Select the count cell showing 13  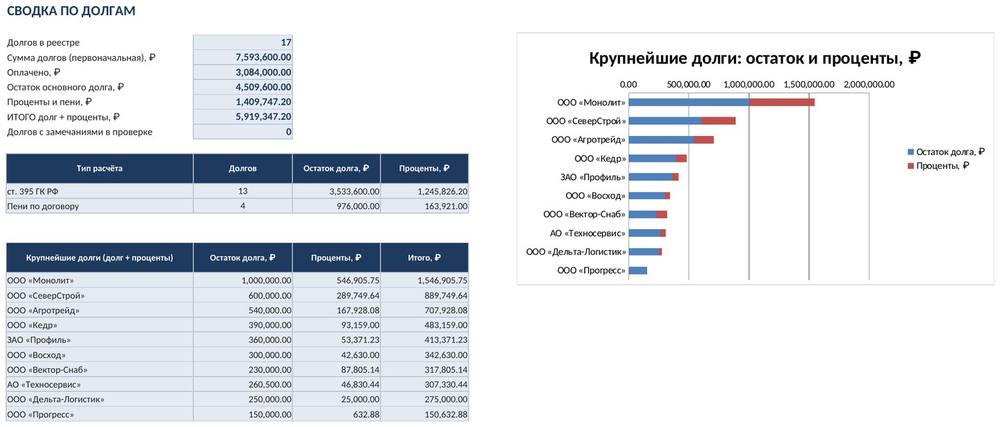click(x=243, y=191)
